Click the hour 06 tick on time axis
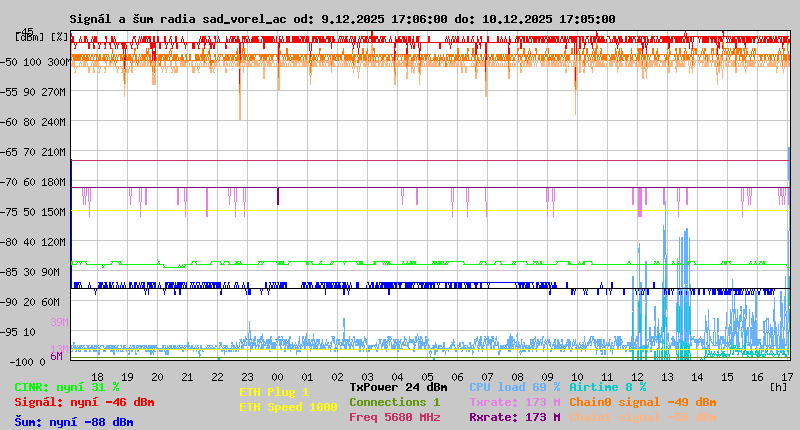This screenshot has height=430, width=800. [x=457, y=377]
